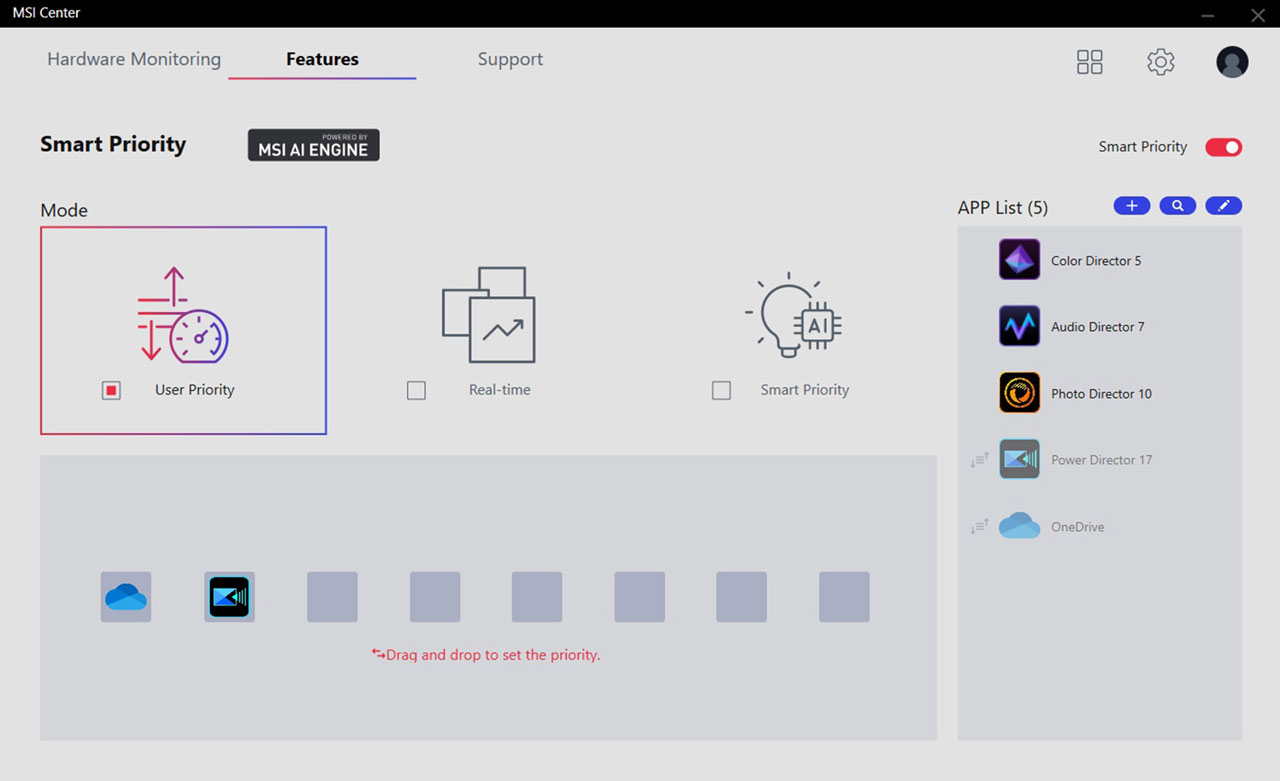Select Power Director icon in priority slots
Viewport: 1280px width, 781px height.
(229, 597)
